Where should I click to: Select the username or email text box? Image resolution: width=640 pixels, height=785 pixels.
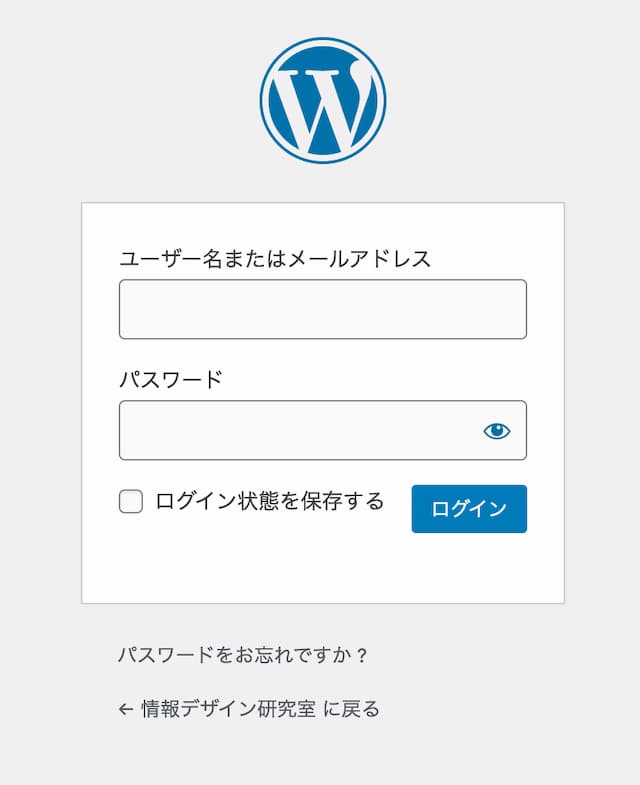click(322, 309)
